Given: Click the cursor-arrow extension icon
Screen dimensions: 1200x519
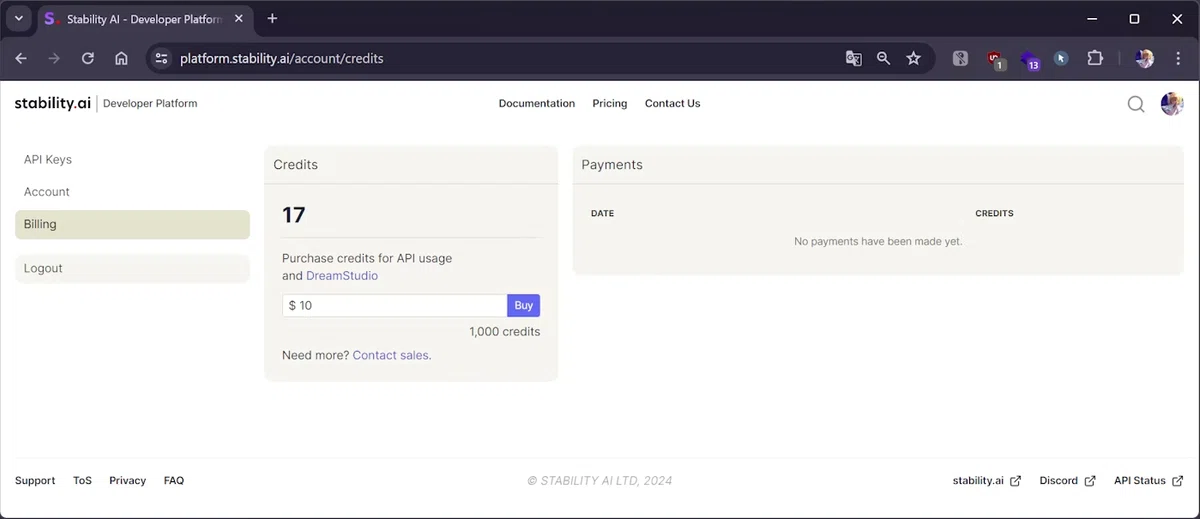Looking at the screenshot, I should 1061,58.
